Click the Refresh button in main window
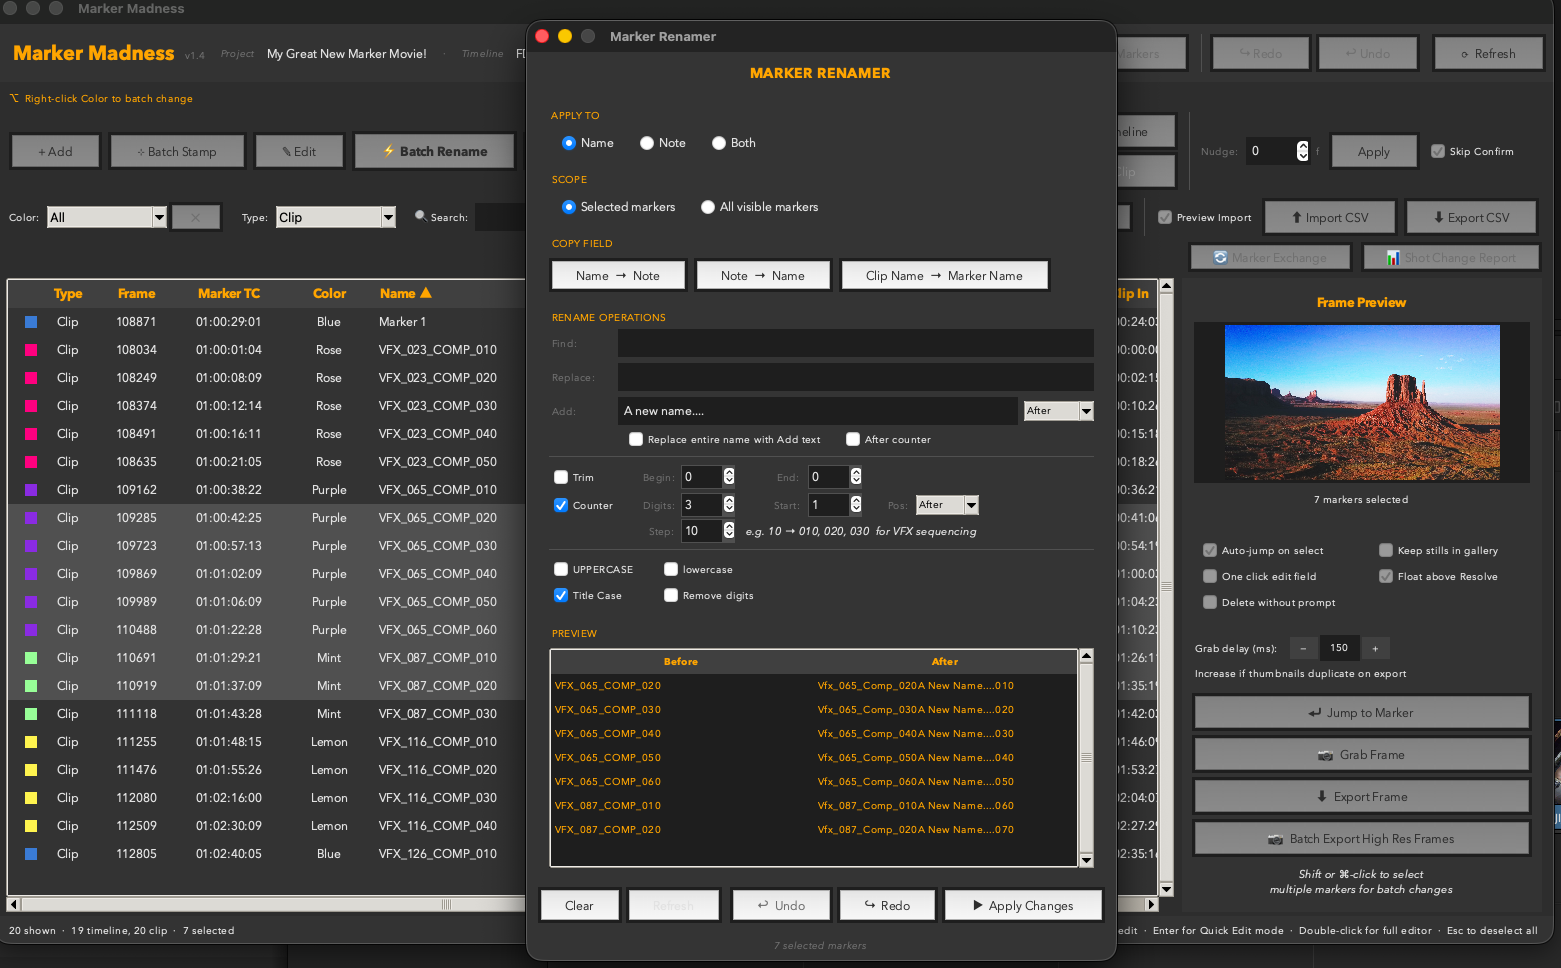The width and height of the screenshot is (1561, 968). pyautogui.click(x=1487, y=53)
